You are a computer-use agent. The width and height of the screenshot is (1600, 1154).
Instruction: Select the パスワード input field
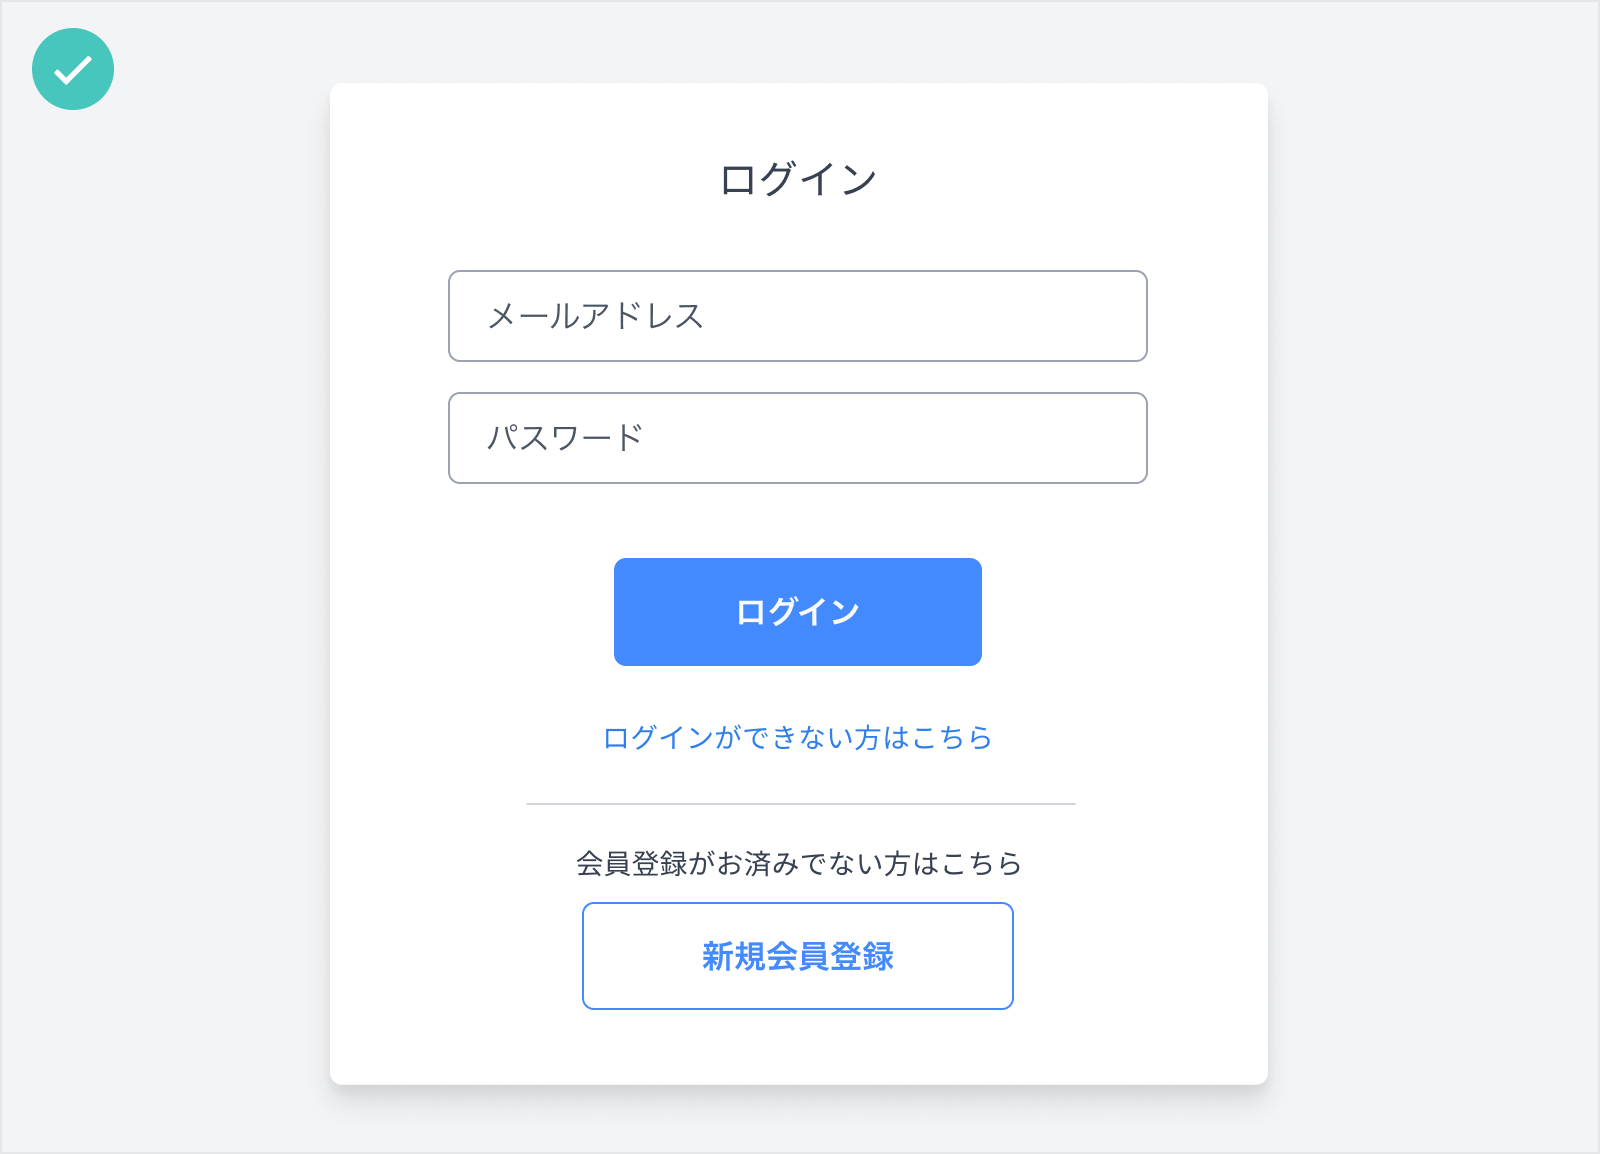click(x=797, y=438)
